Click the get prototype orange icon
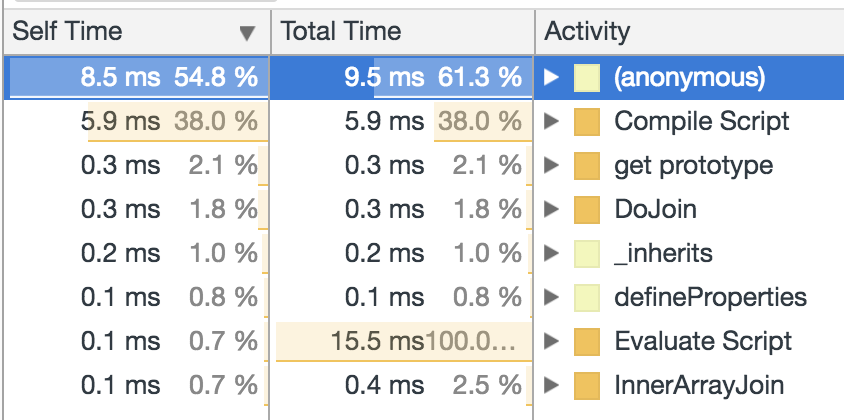The image size is (844, 420). coord(586,165)
